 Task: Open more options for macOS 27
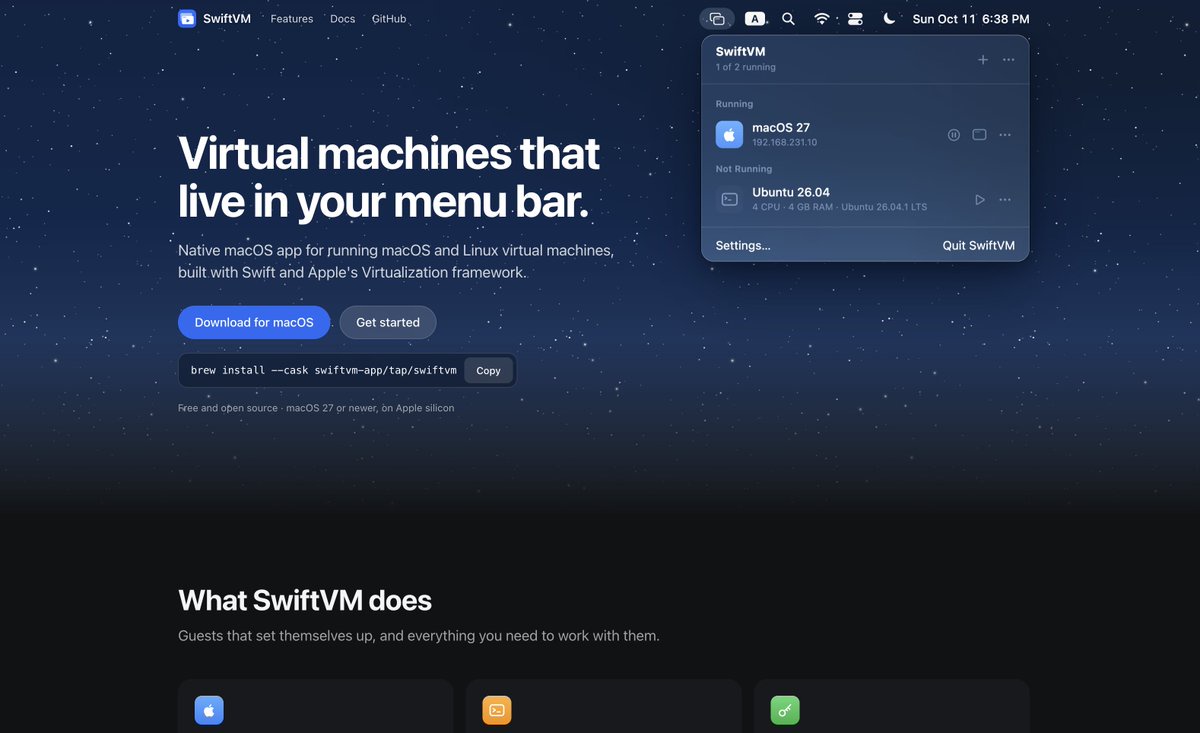(1005, 135)
